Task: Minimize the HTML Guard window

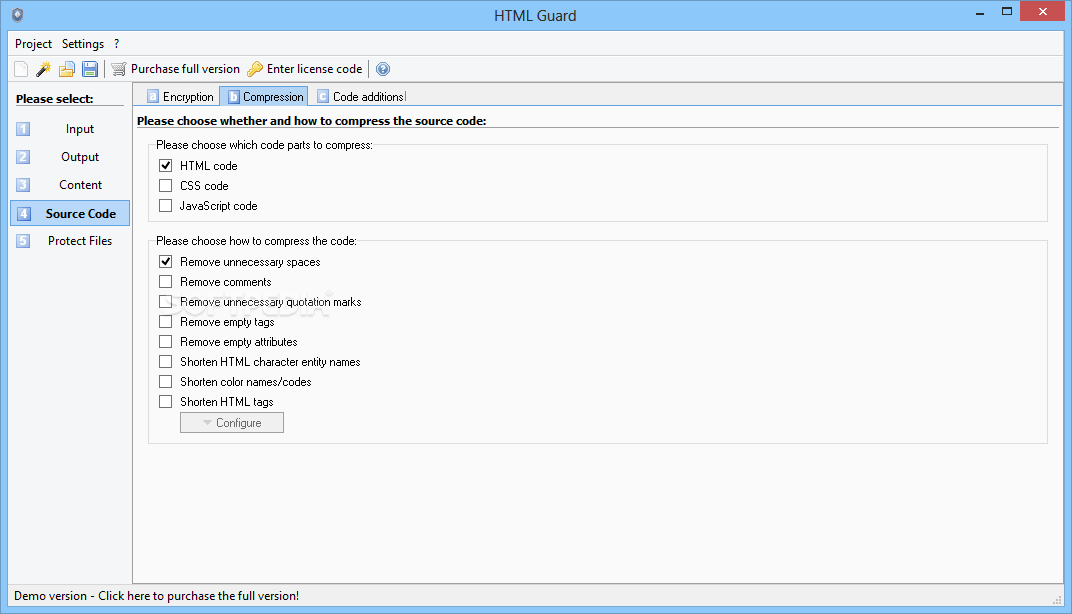Action: coord(980,12)
